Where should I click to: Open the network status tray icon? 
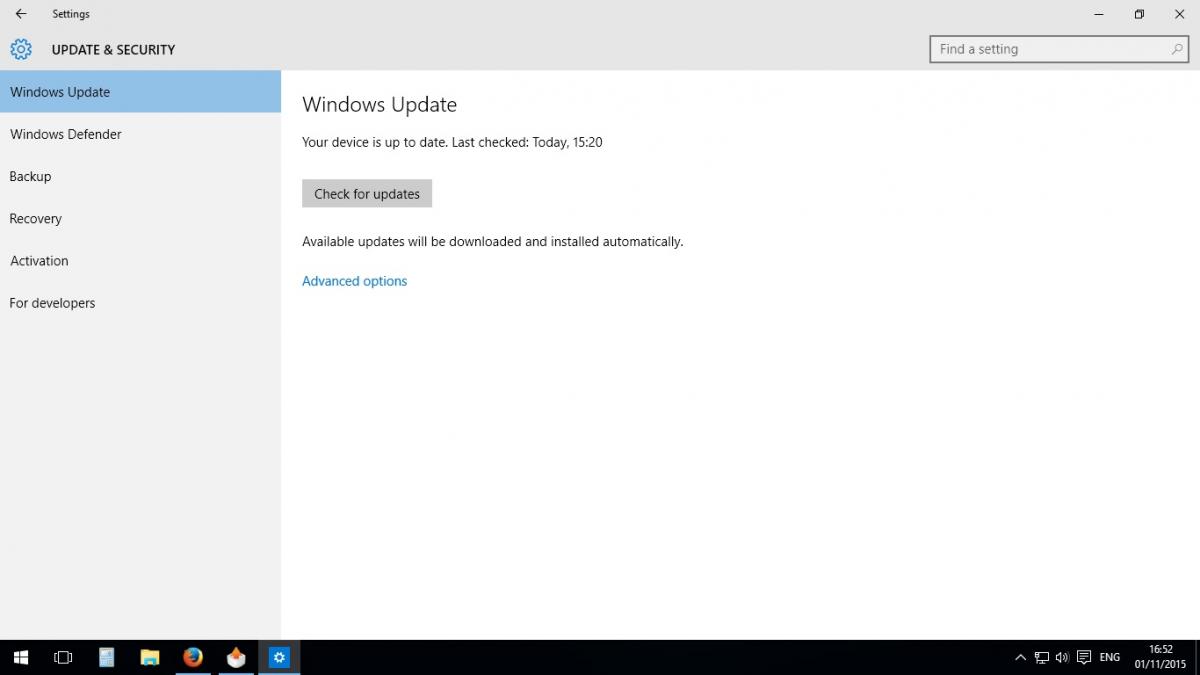tap(1041, 657)
